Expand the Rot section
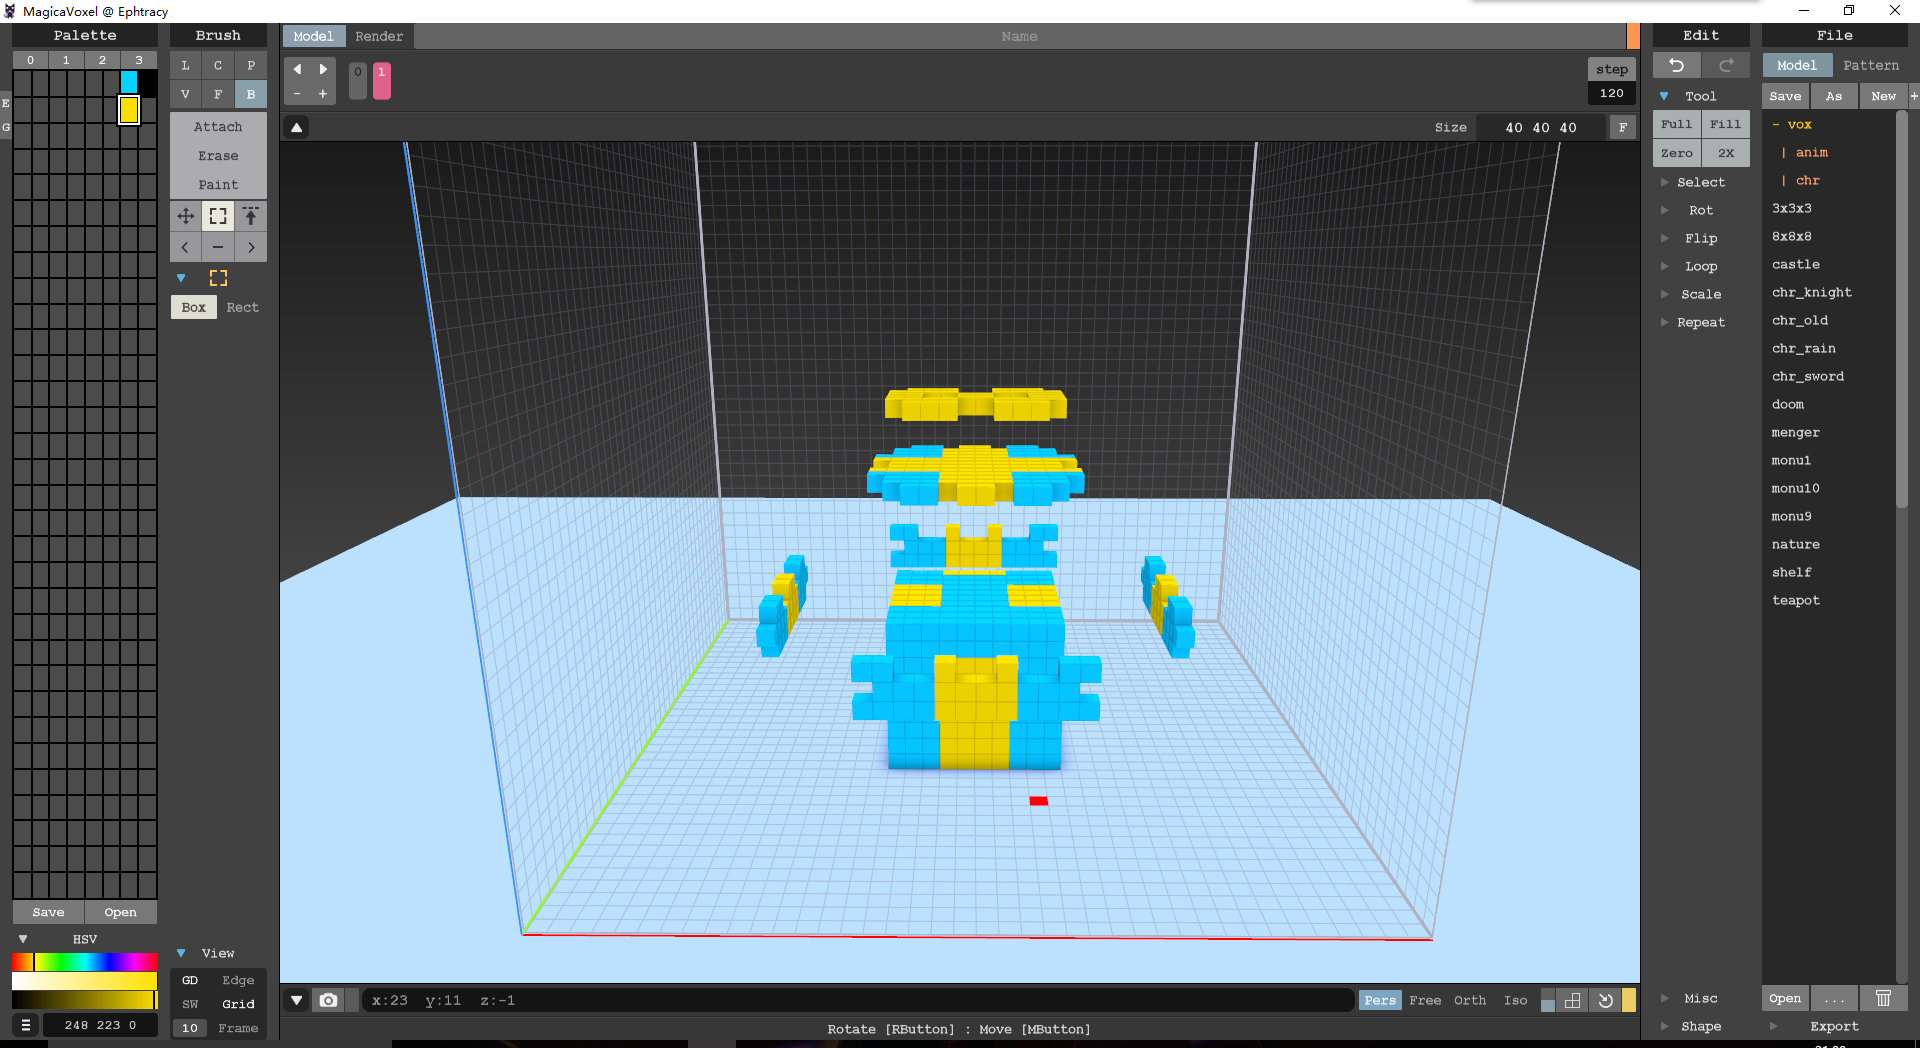1920x1048 pixels. point(1665,210)
